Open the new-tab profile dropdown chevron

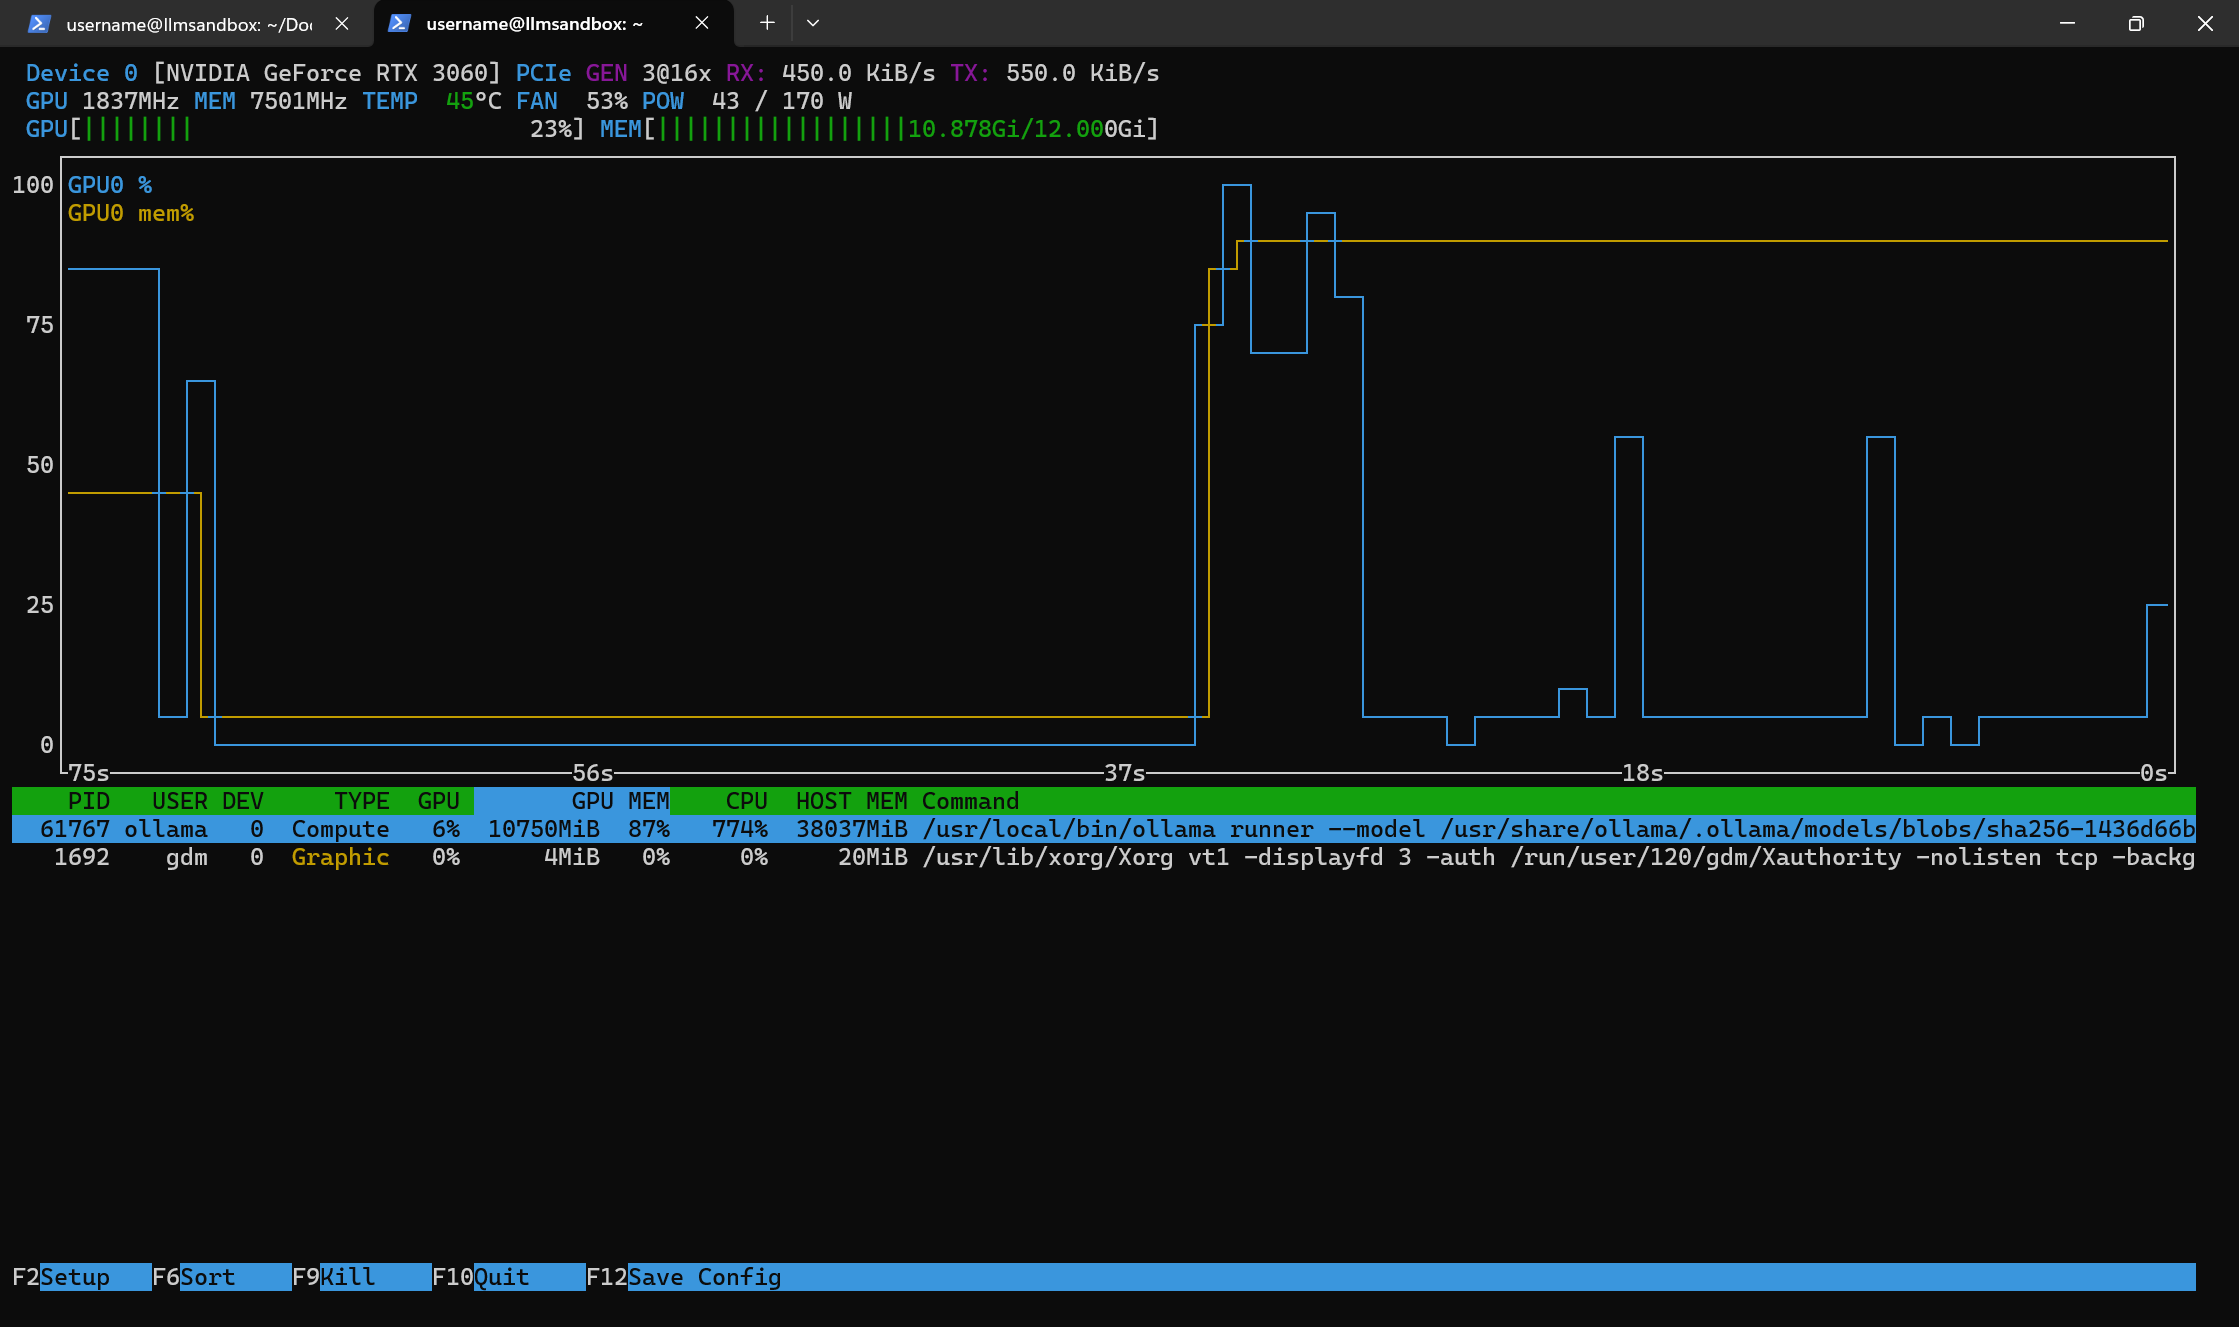pyautogui.click(x=813, y=23)
